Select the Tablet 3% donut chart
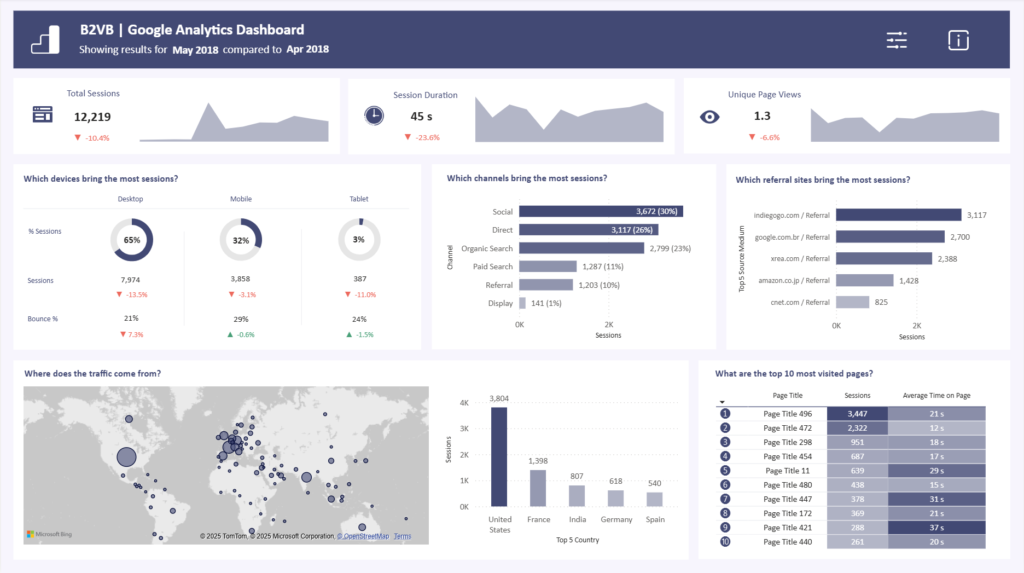This screenshot has width=1024, height=573. point(358,240)
